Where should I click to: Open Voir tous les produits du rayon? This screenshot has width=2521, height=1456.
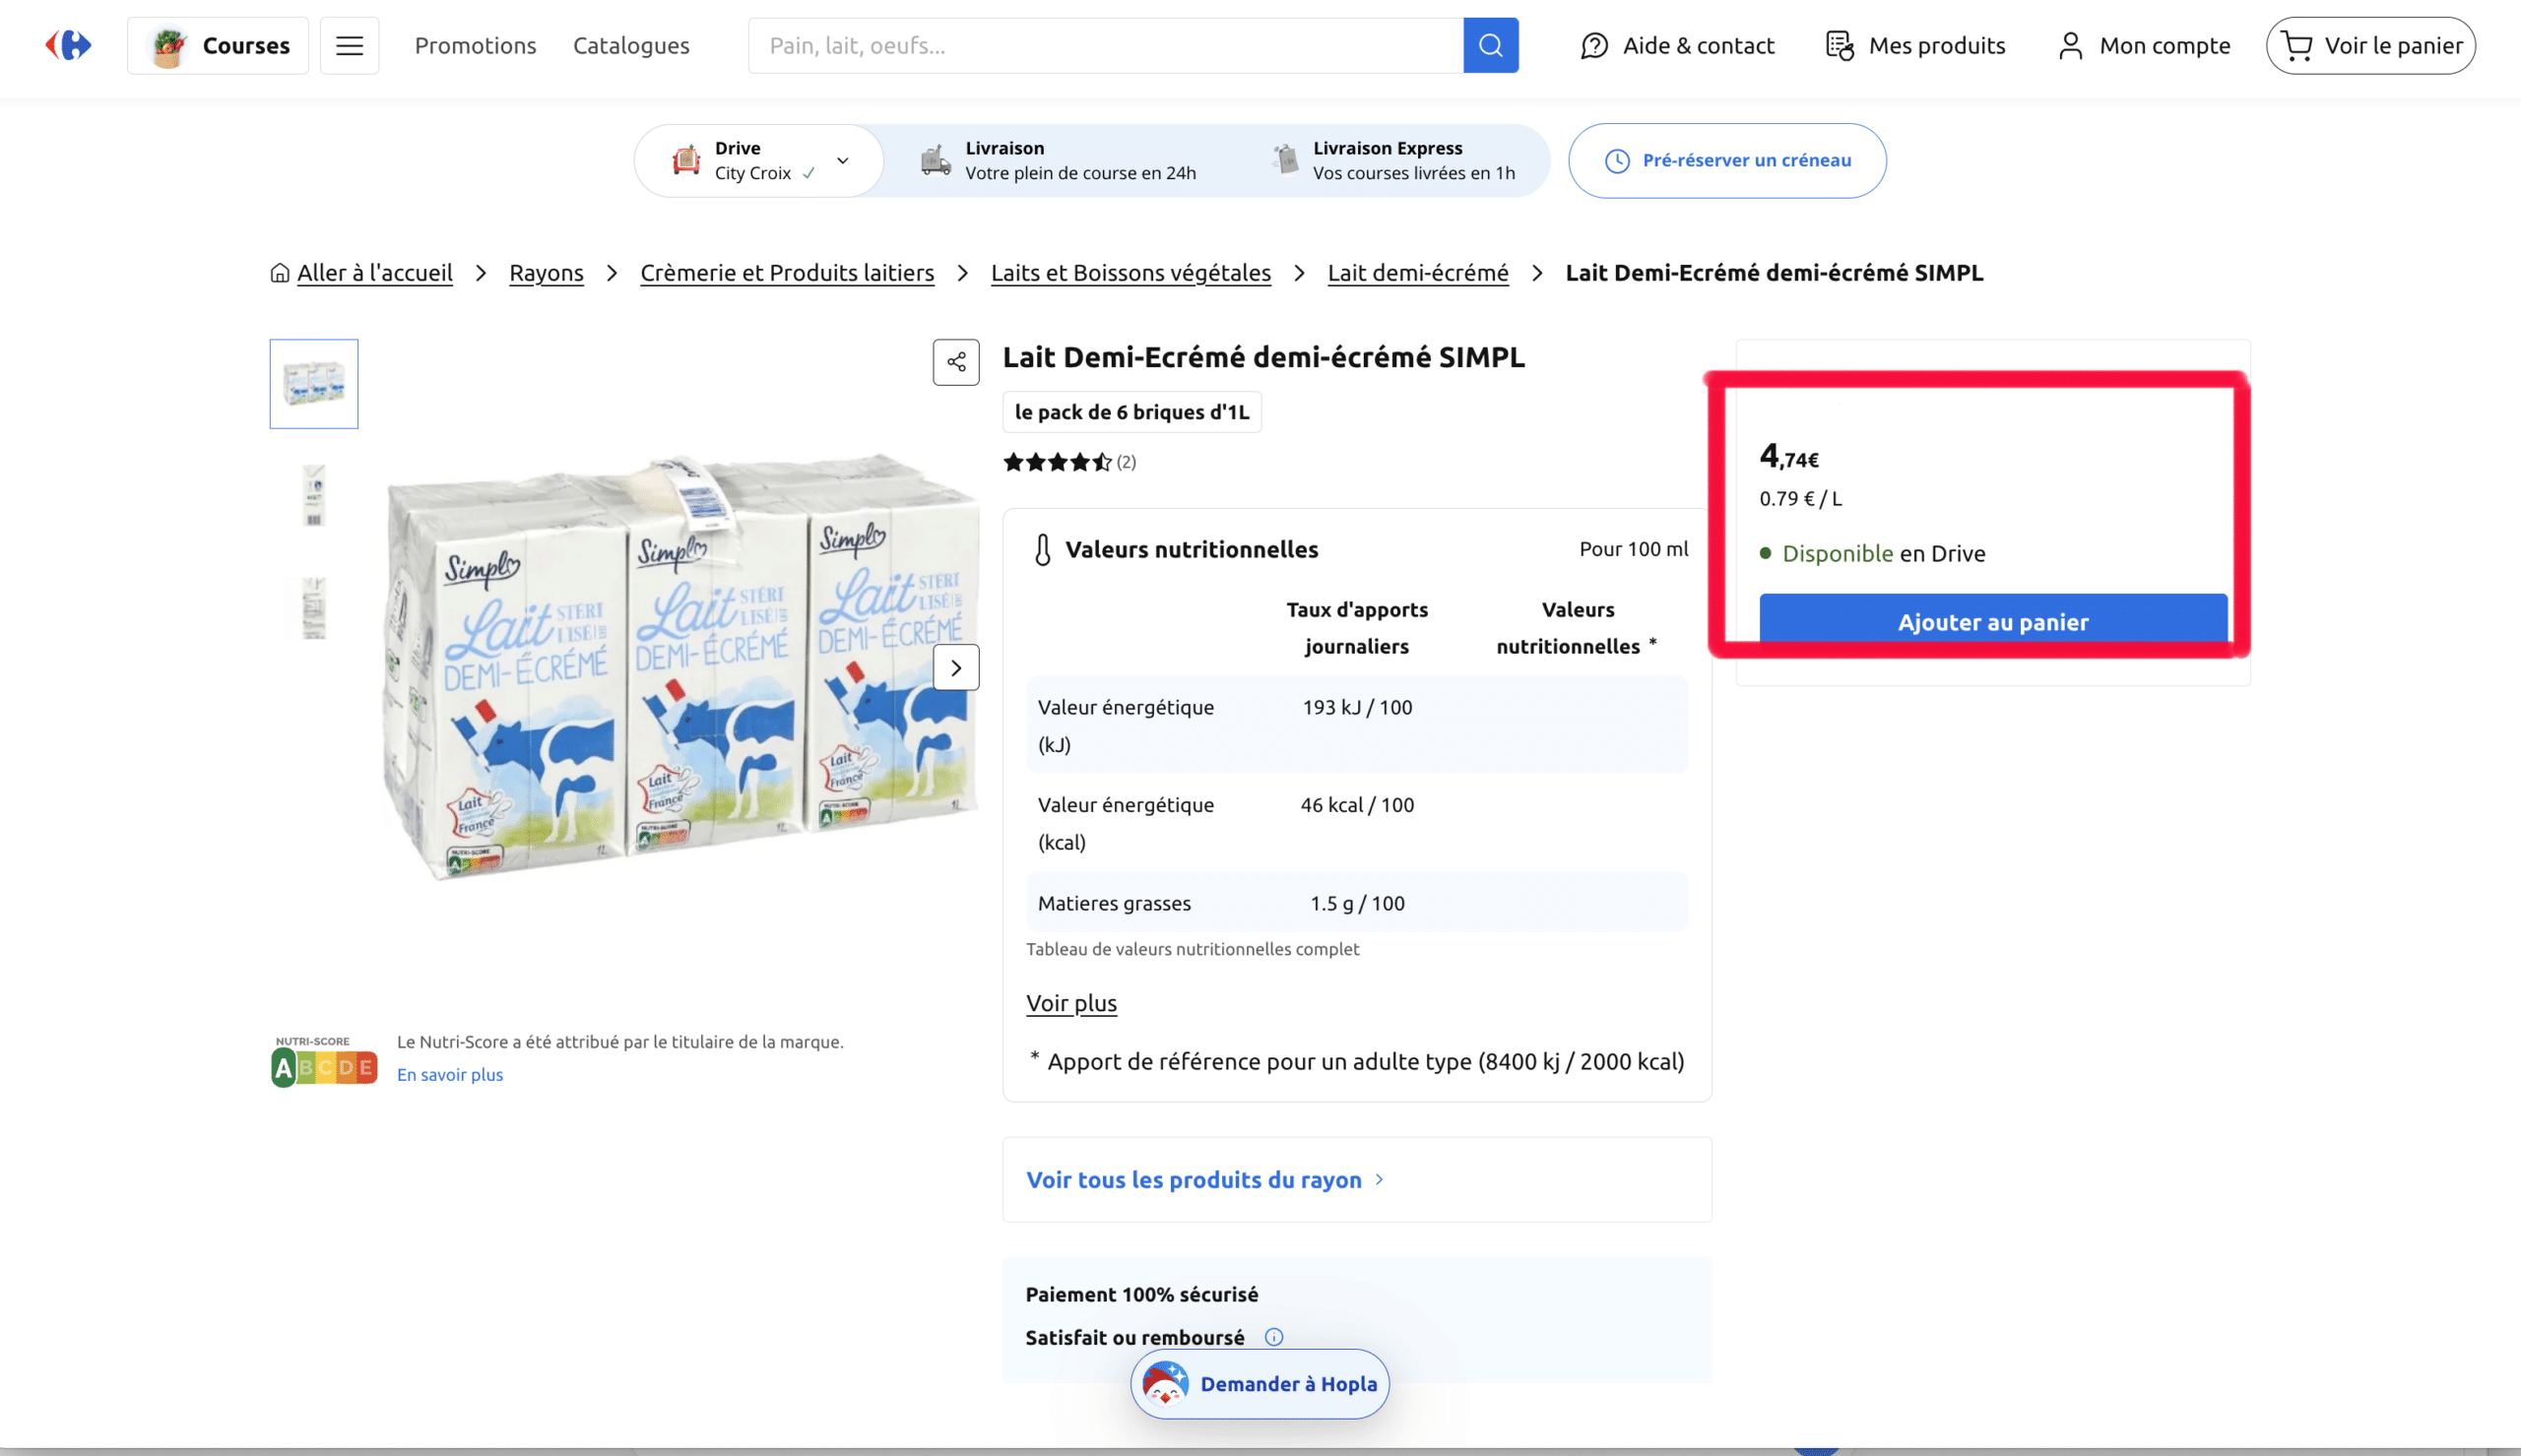pyautogui.click(x=1205, y=1179)
